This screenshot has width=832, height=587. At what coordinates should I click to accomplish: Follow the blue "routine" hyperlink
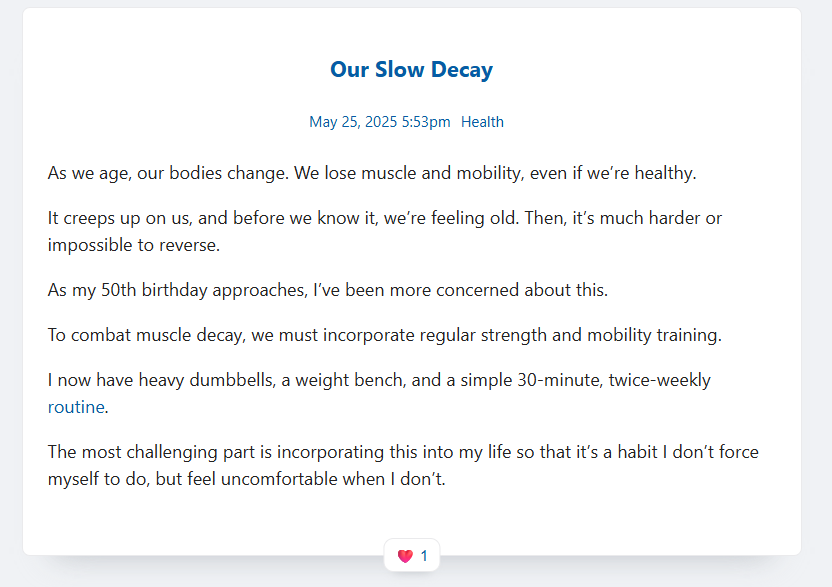76,407
